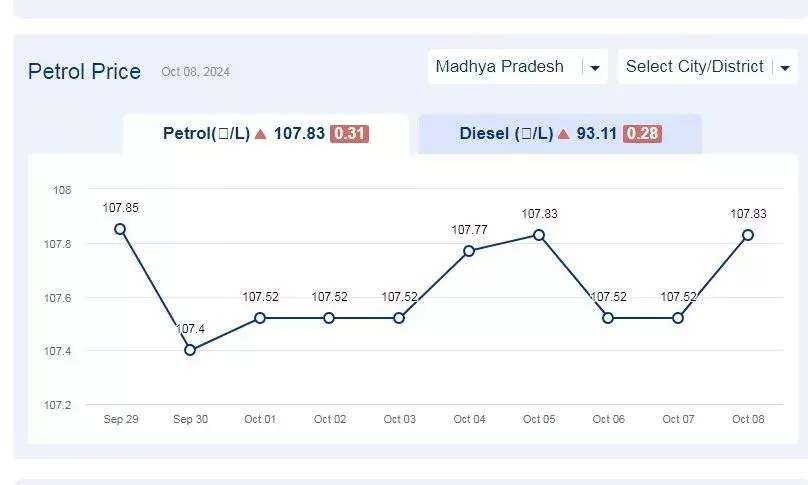Click the Petrol Price heading
Image resolution: width=808 pixels, height=485 pixels.
click(85, 71)
